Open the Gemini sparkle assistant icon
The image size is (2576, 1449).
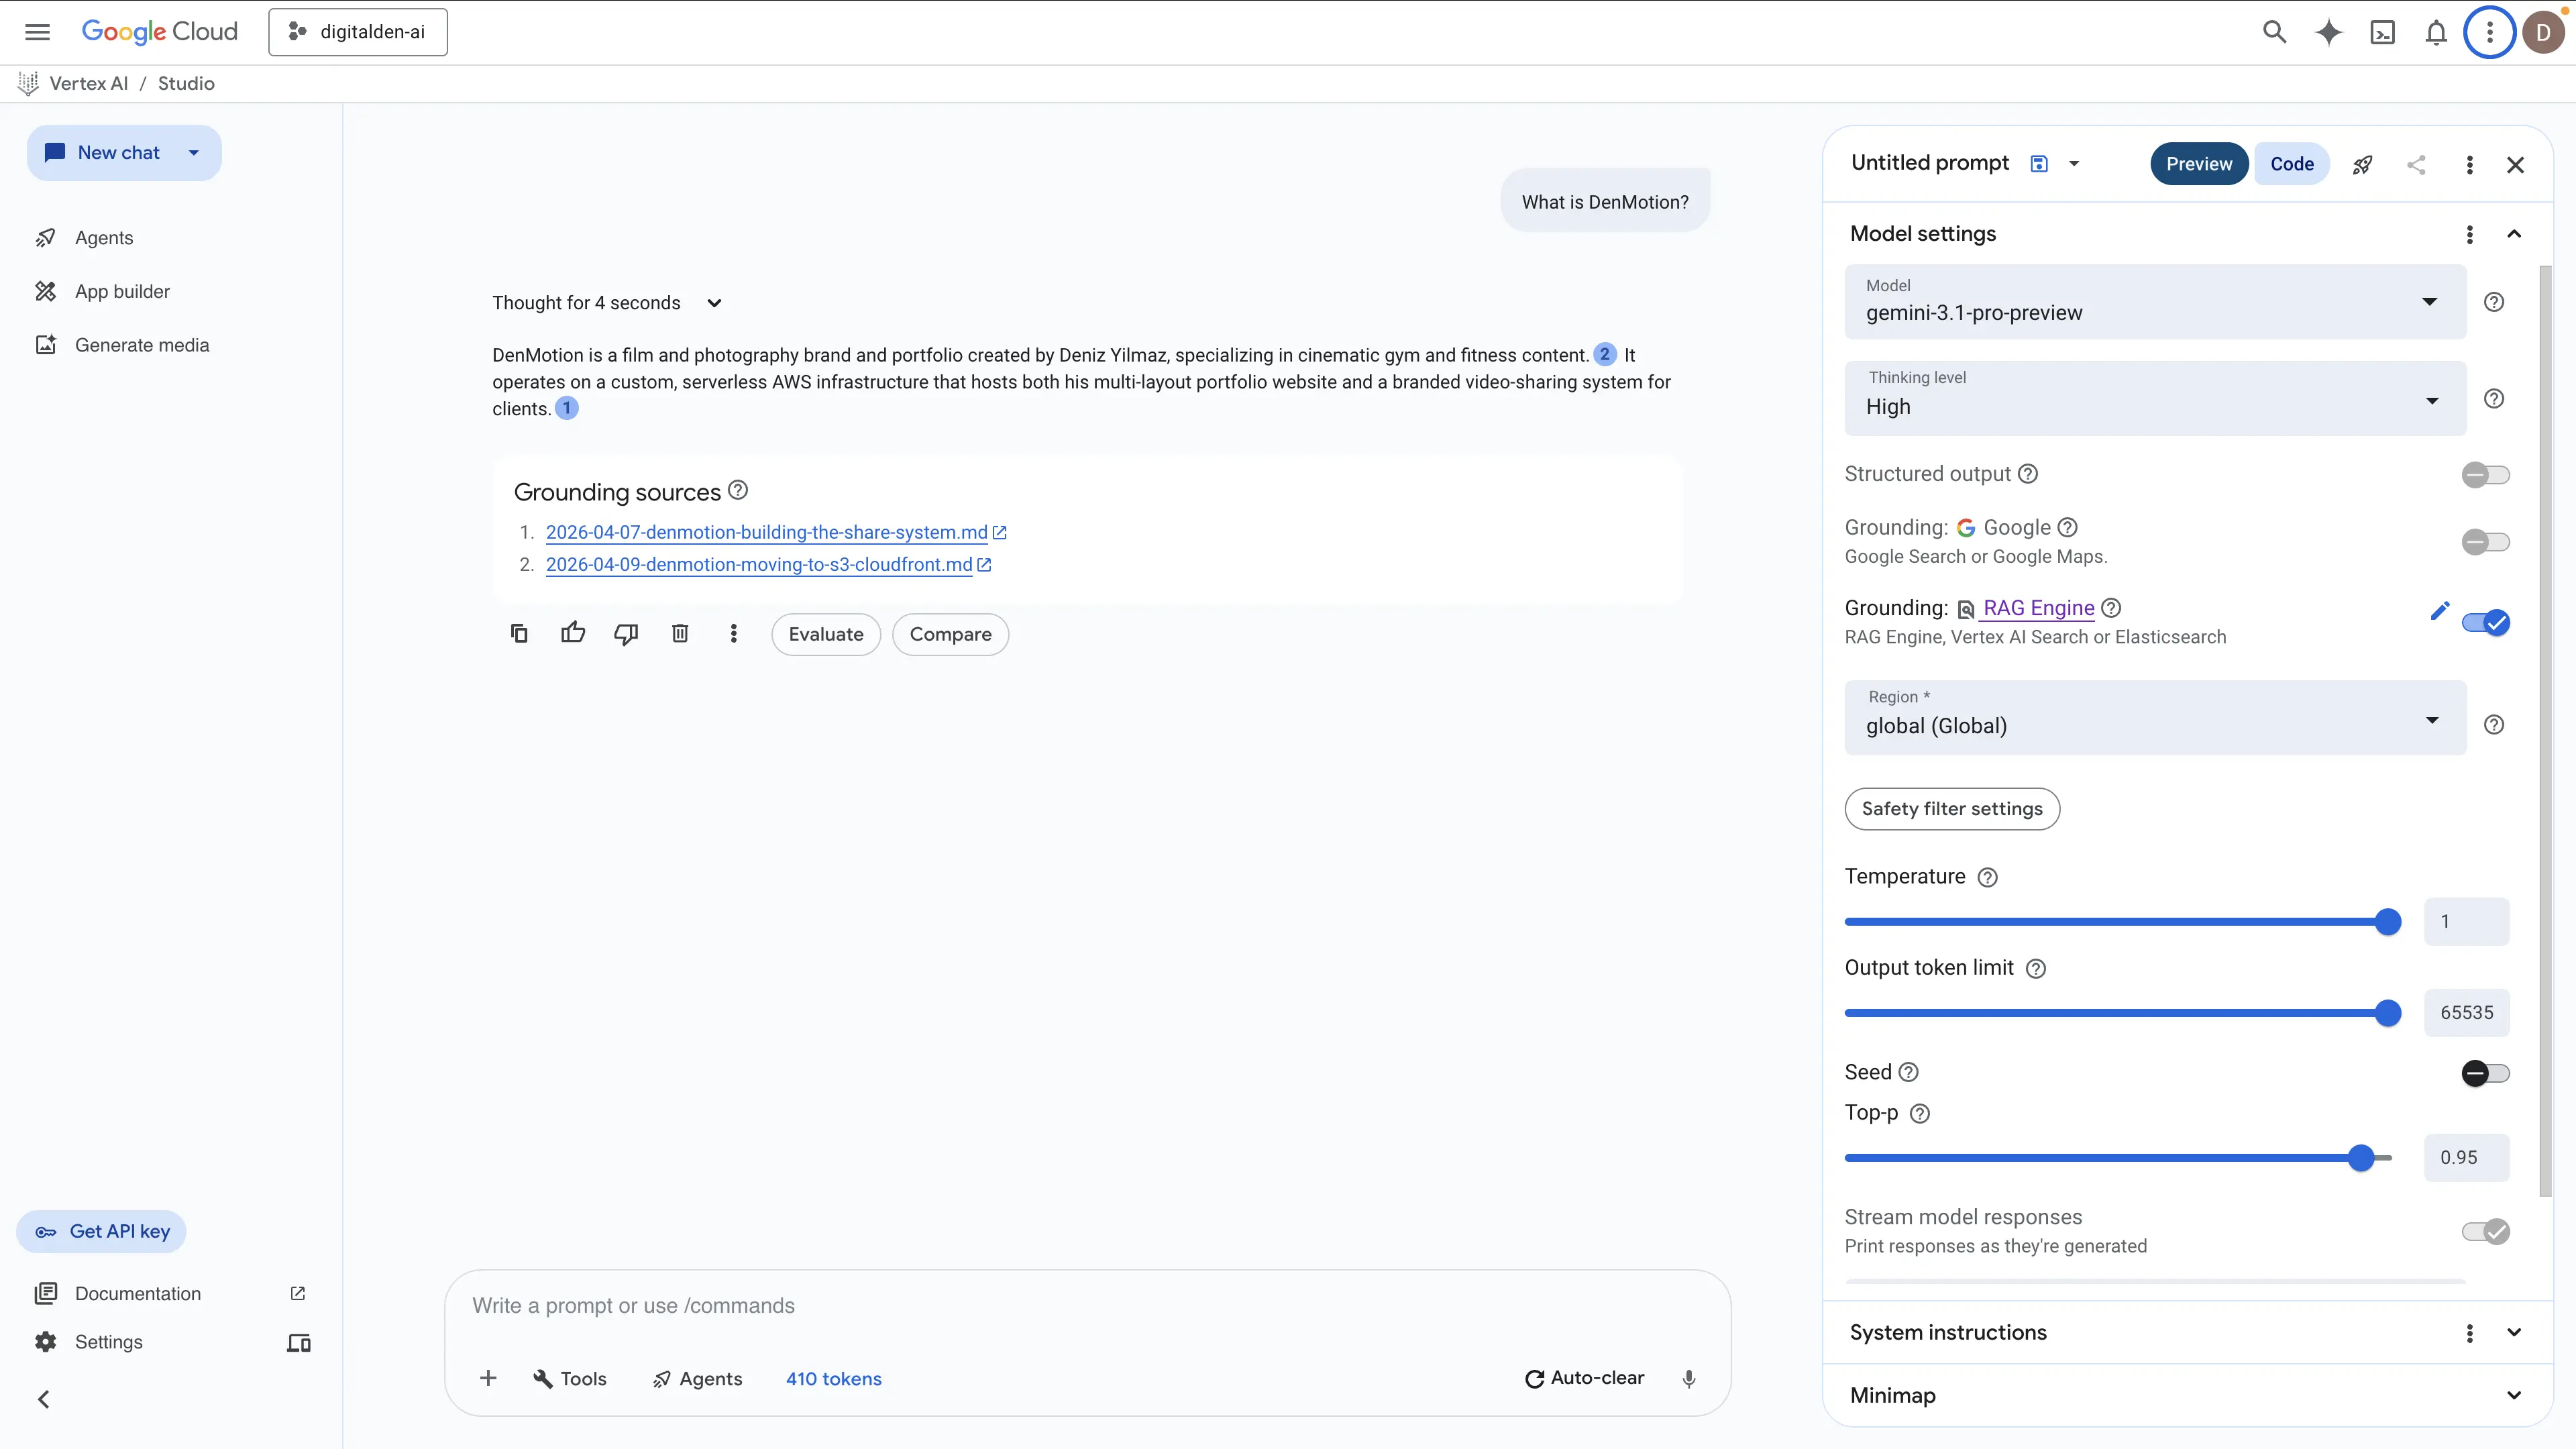[x=2329, y=32]
